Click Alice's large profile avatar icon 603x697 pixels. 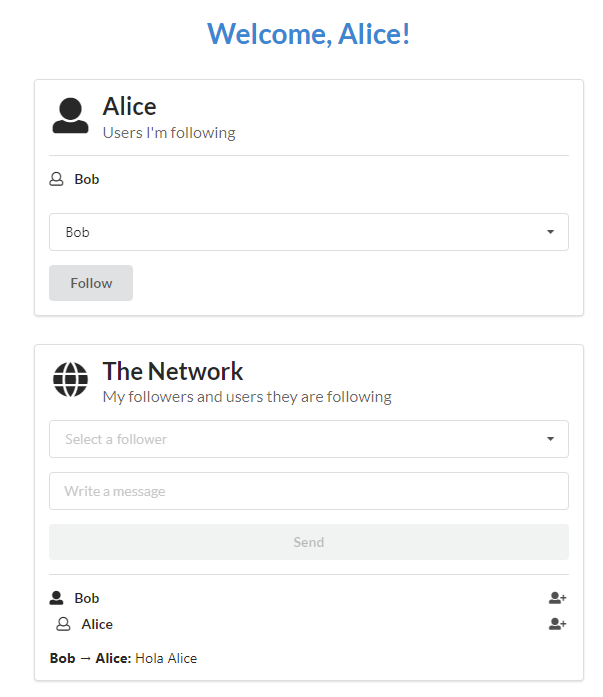pyautogui.click(x=70, y=116)
